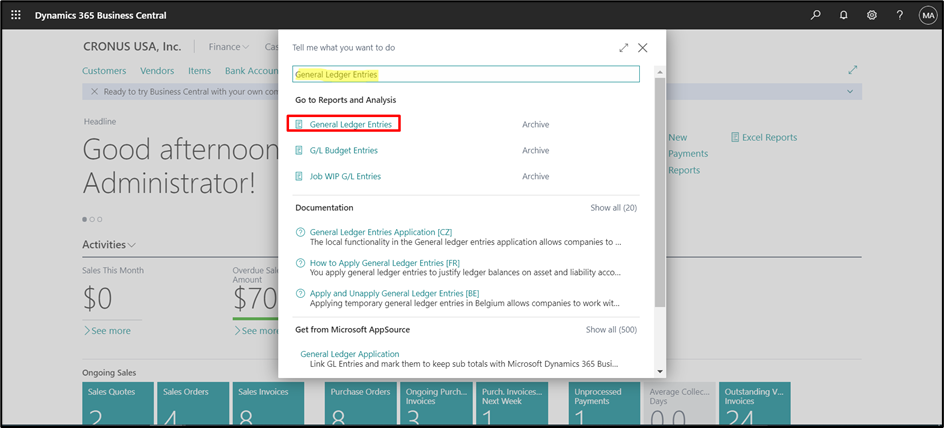
Task: Open Job WIP G/L Entries result
Action: pos(345,176)
